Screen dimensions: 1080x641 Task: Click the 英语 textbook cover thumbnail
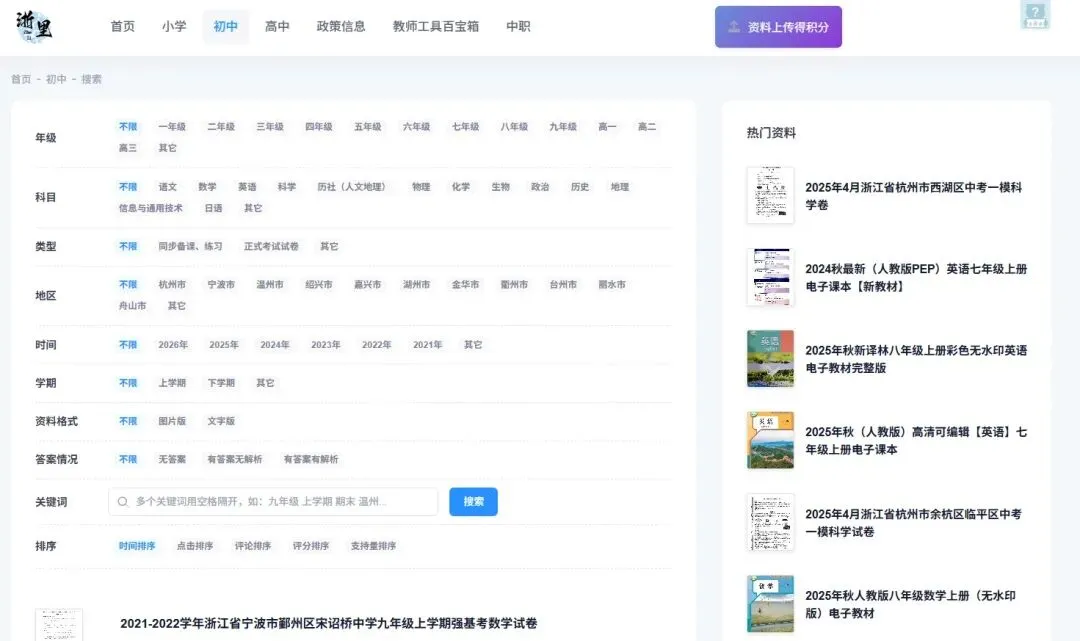[x=770, y=358]
